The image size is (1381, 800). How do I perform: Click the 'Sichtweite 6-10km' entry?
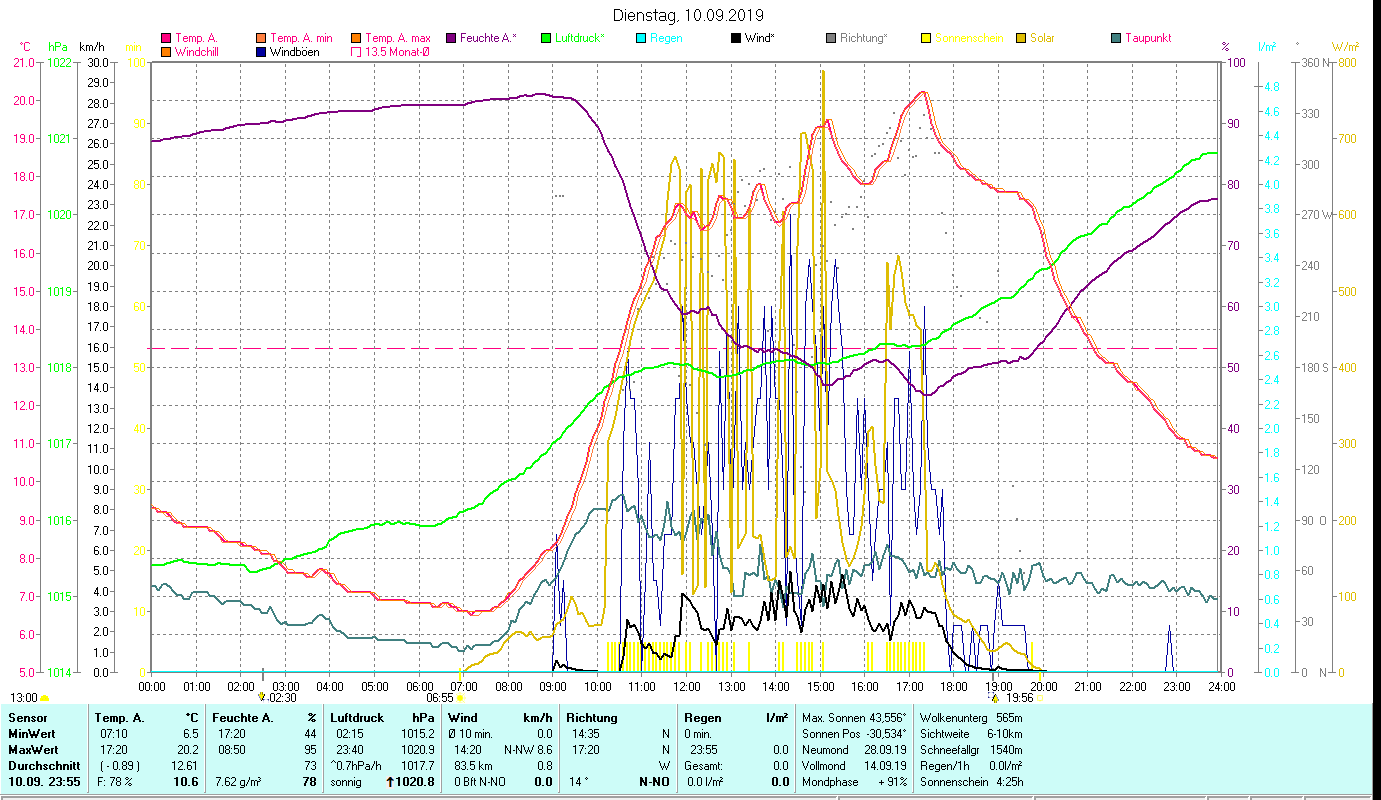[x=972, y=734]
